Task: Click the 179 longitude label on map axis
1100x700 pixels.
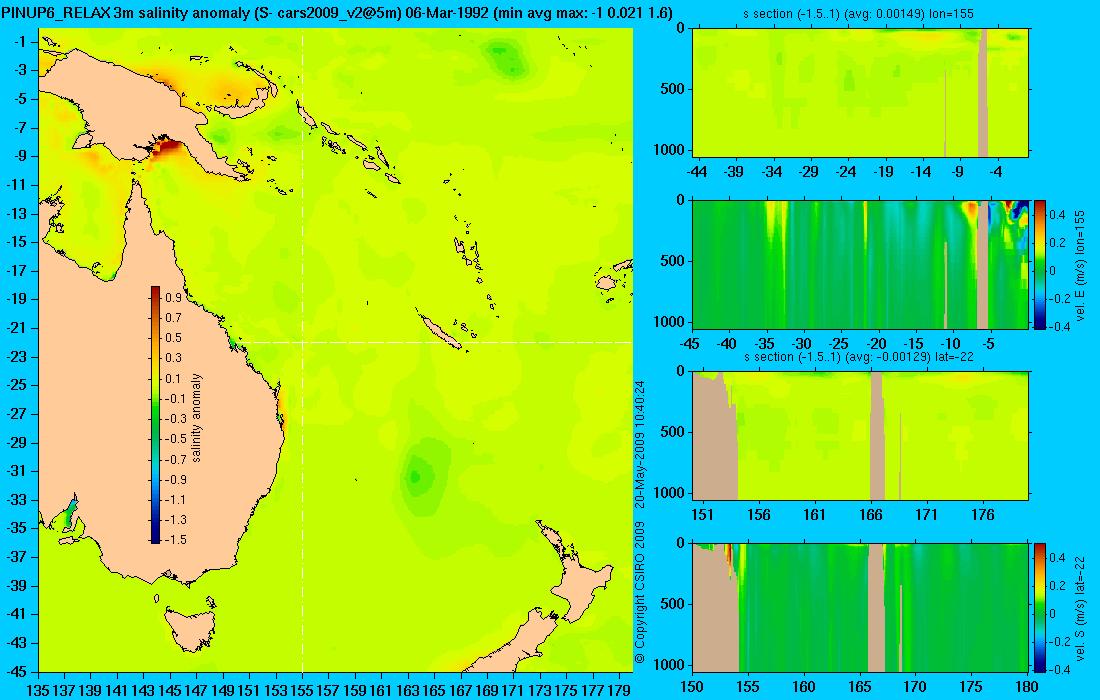Action: [x=619, y=691]
